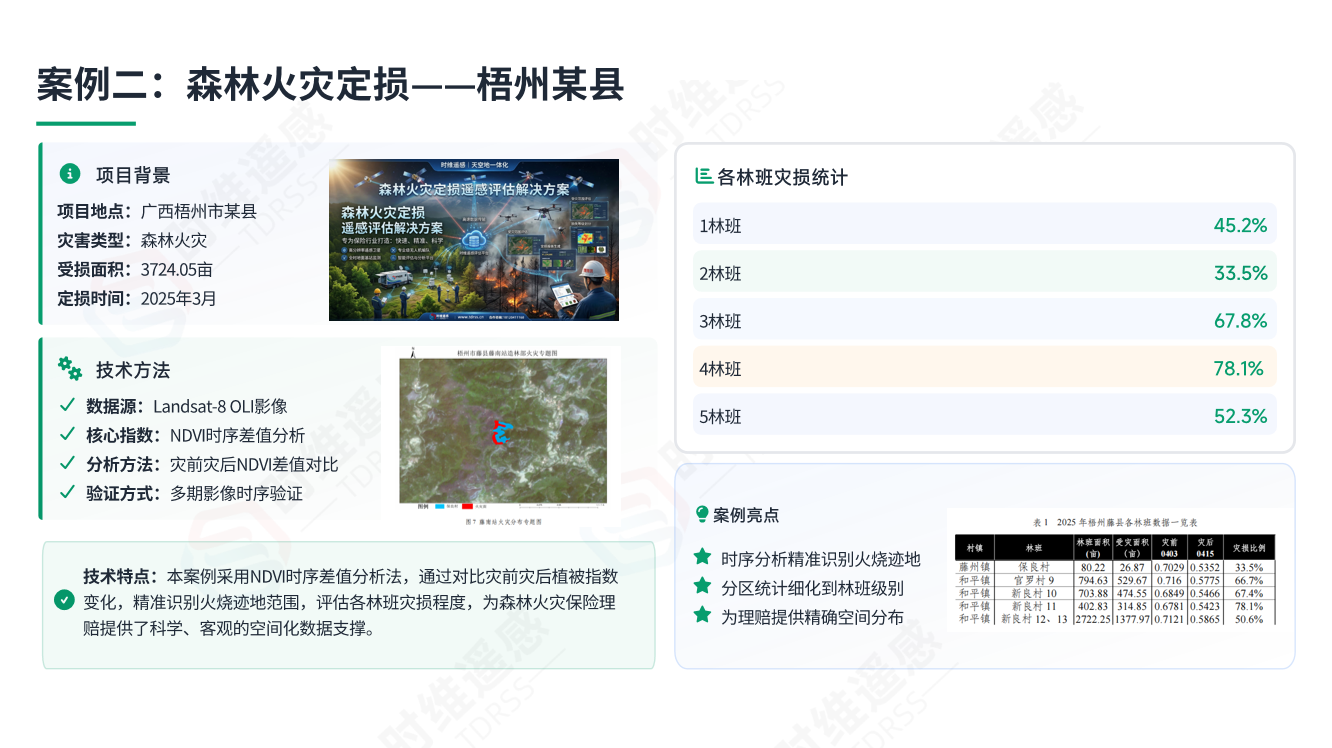
Task: Click the lightbulb icon beside 案例亮点
Action: point(702,514)
